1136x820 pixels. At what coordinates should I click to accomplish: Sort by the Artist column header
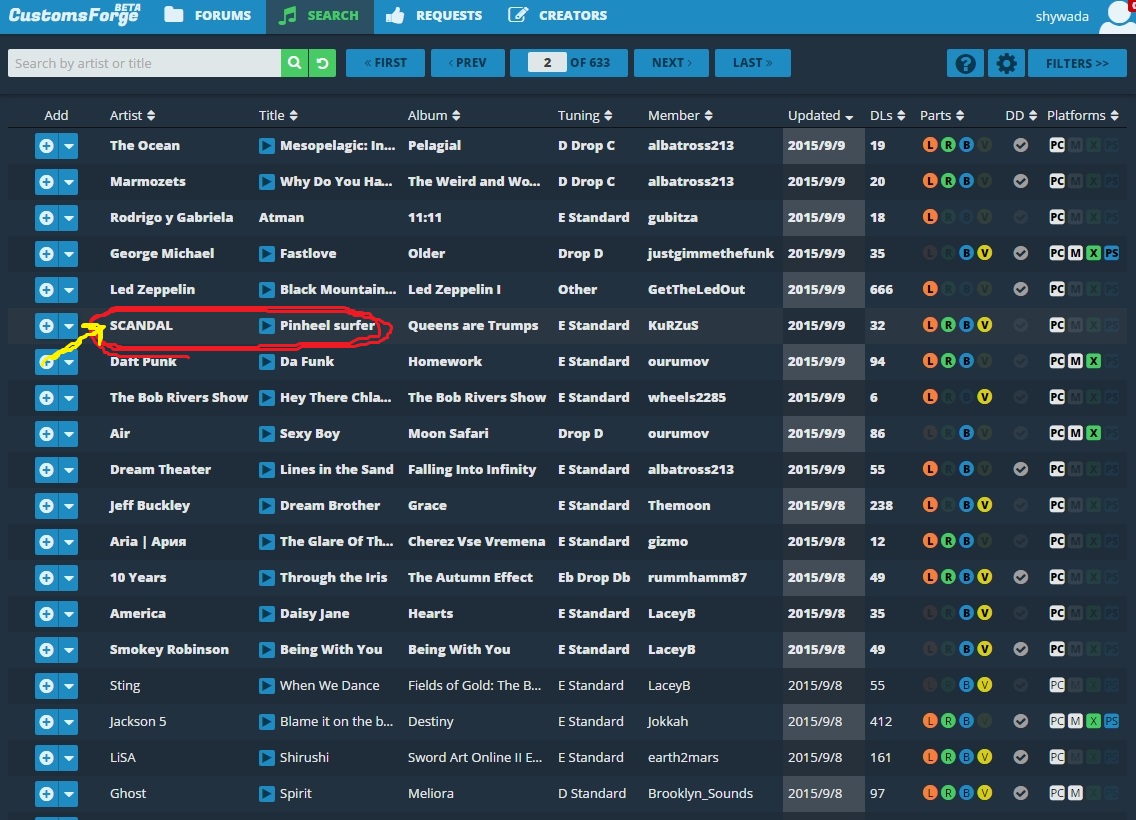(132, 115)
